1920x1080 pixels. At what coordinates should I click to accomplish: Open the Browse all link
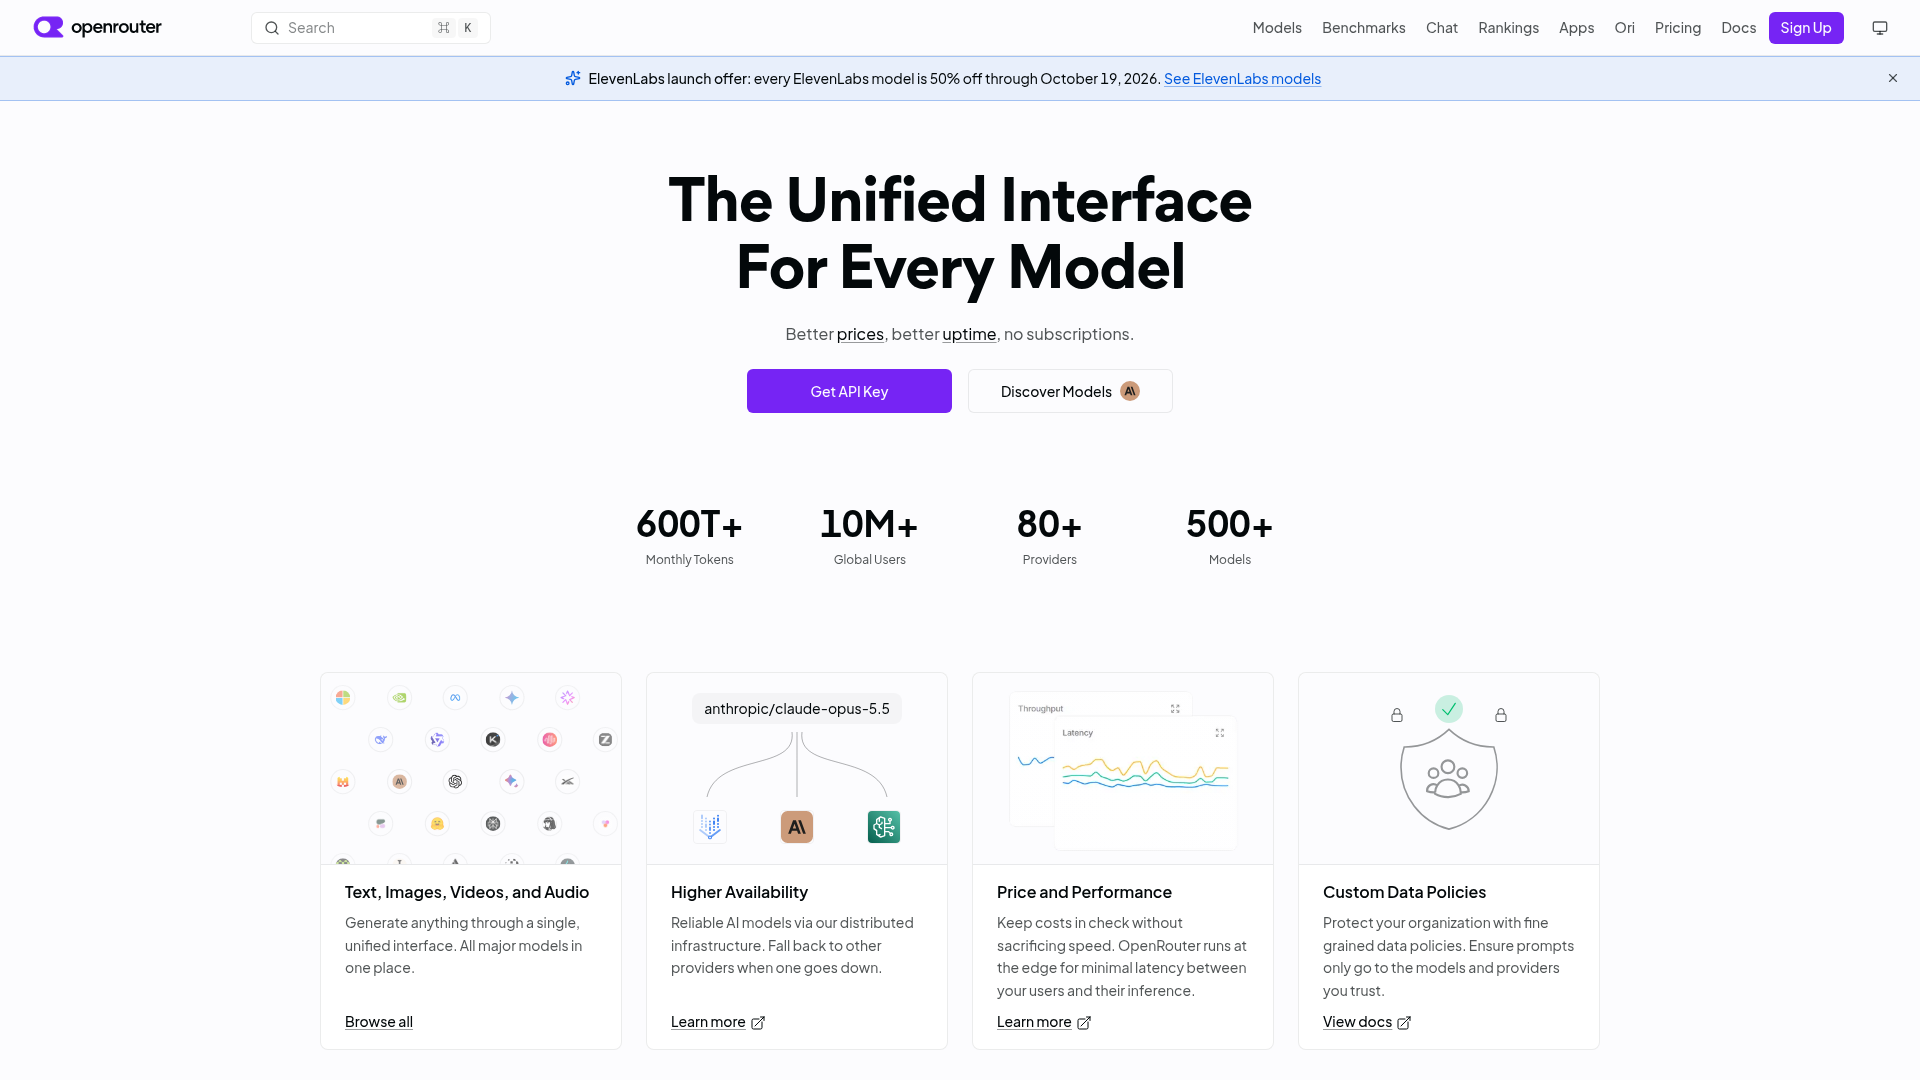379,1022
